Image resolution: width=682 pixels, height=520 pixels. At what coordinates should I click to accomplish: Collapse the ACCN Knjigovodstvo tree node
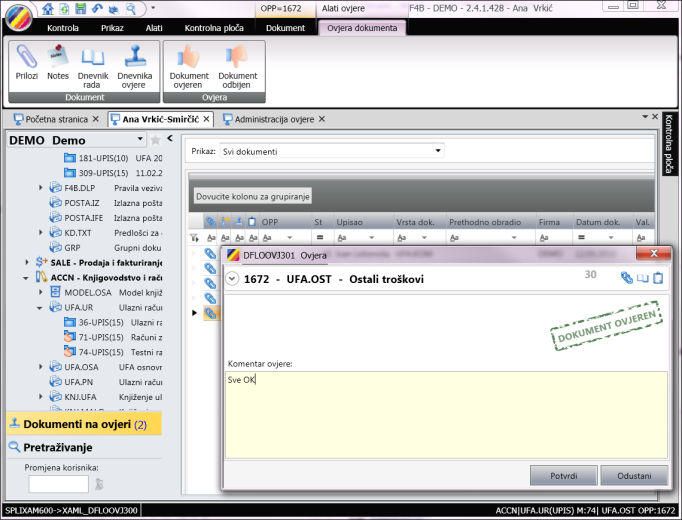(26, 276)
